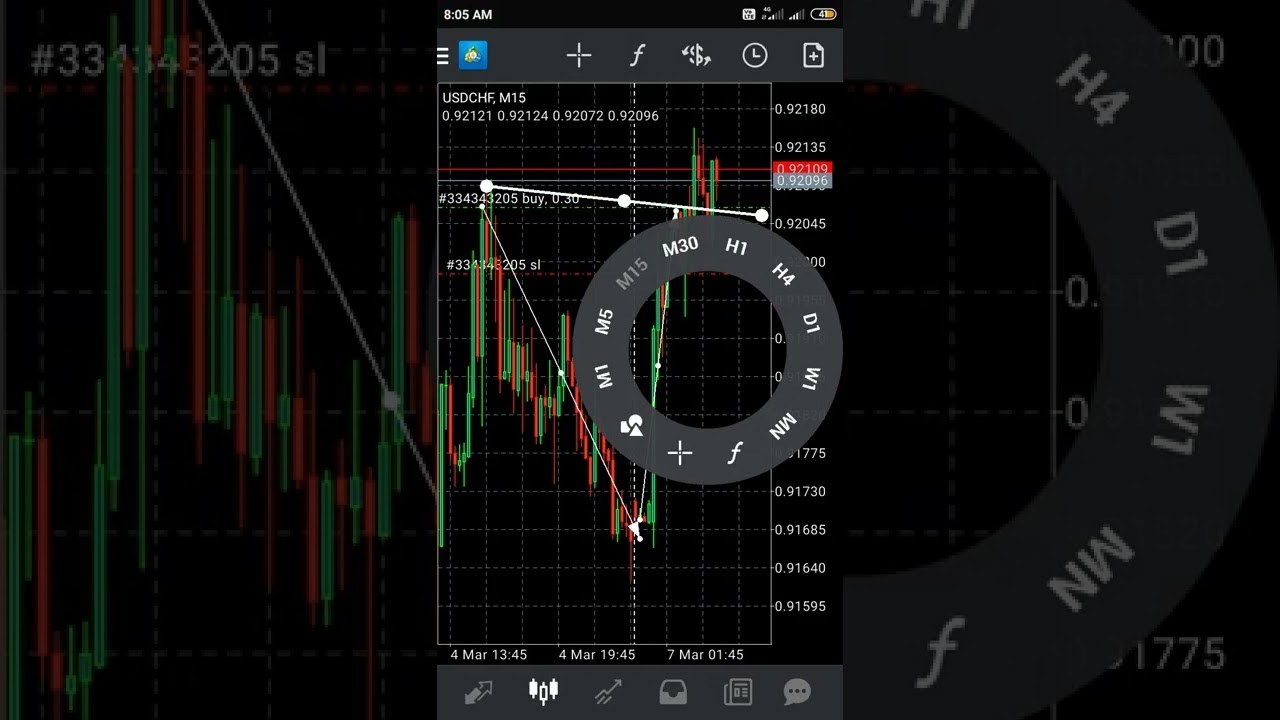Tap the 8:05 AM status bar clock
Image resolution: width=1280 pixels, height=720 pixels.
click(468, 15)
